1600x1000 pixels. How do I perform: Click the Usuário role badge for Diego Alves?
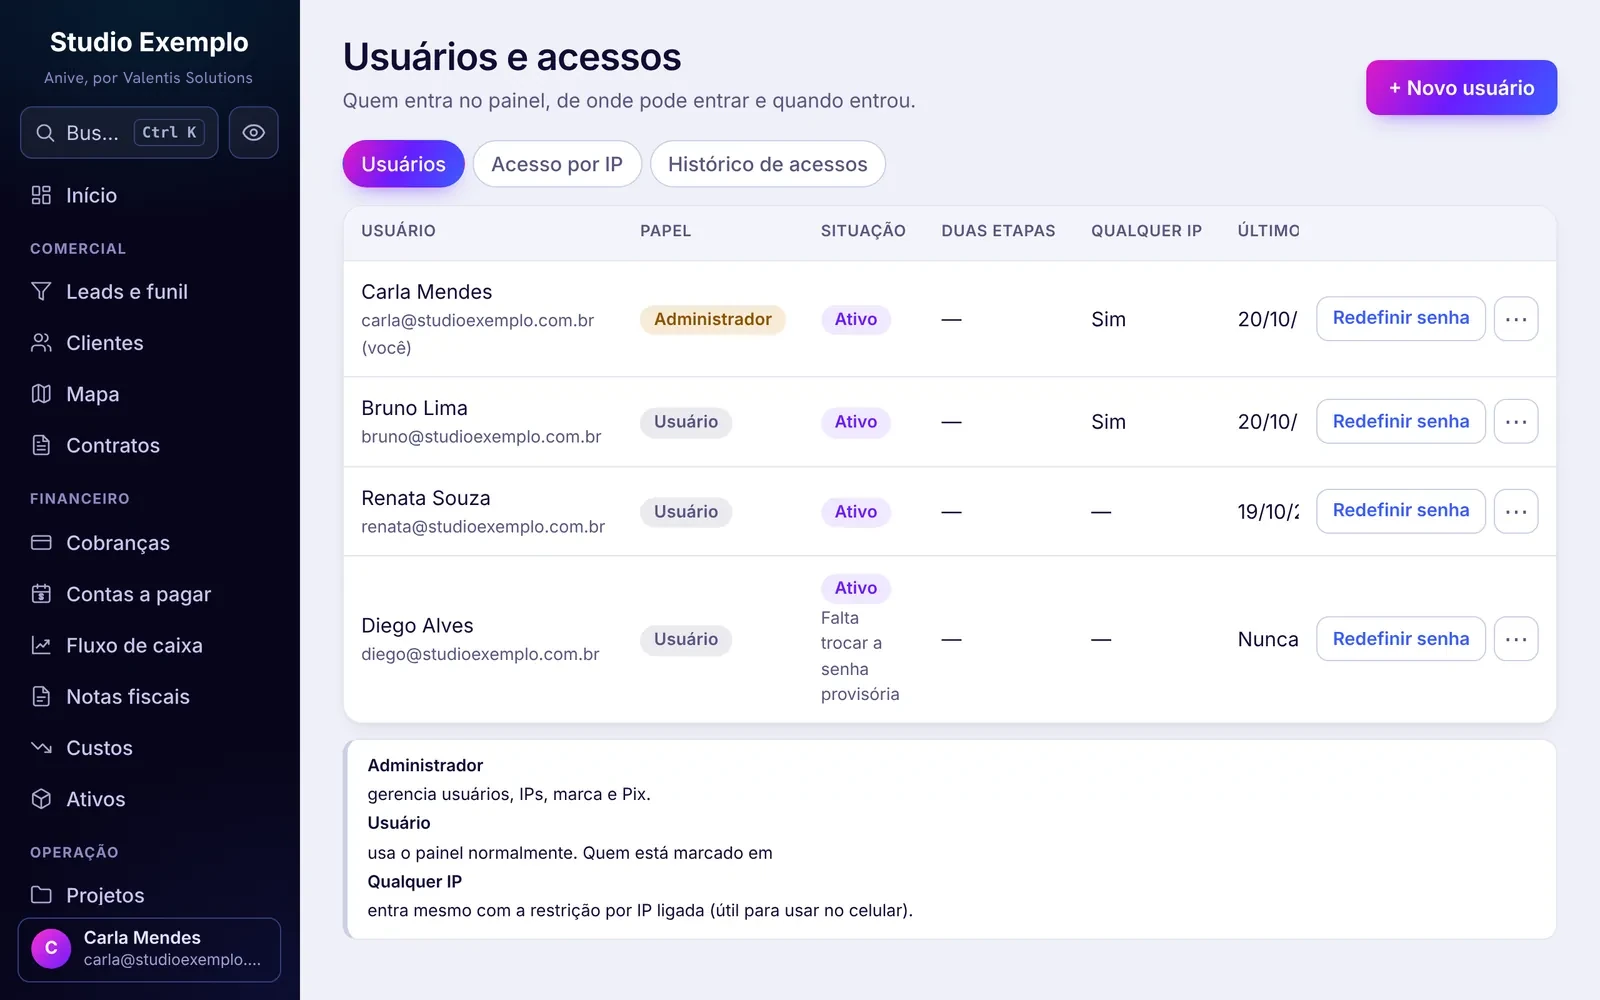tap(686, 639)
